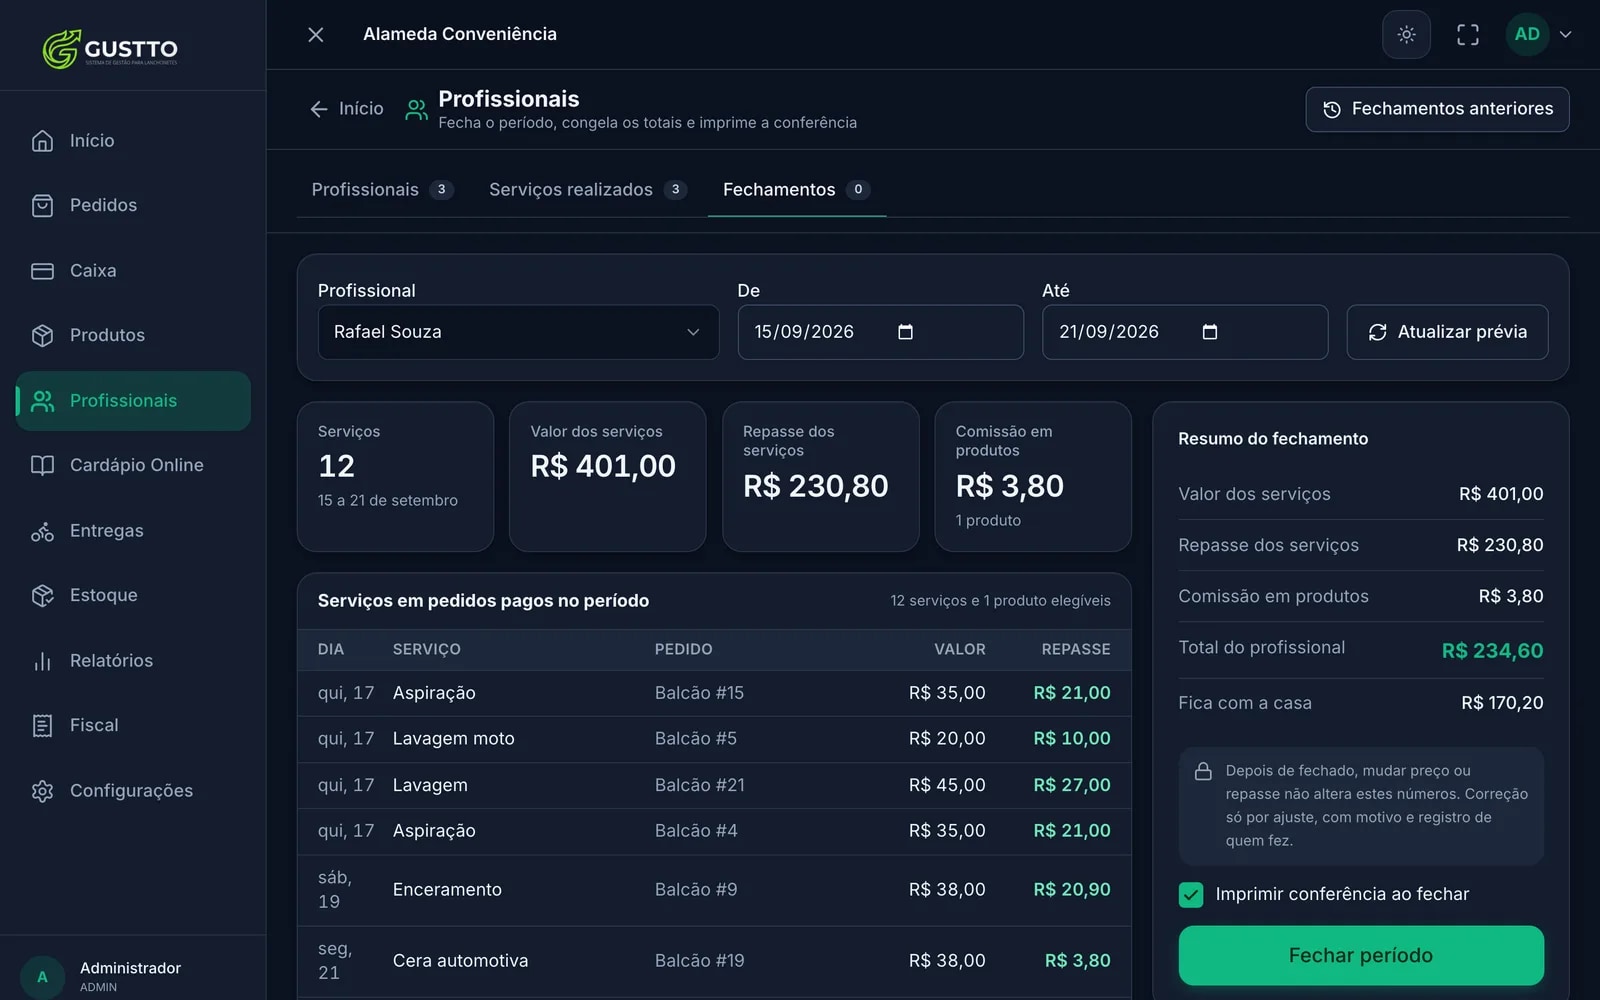The height and width of the screenshot is (1000, 1600).
Task: Toggle light theme sun icon
Action: (x=1406, y=35)
